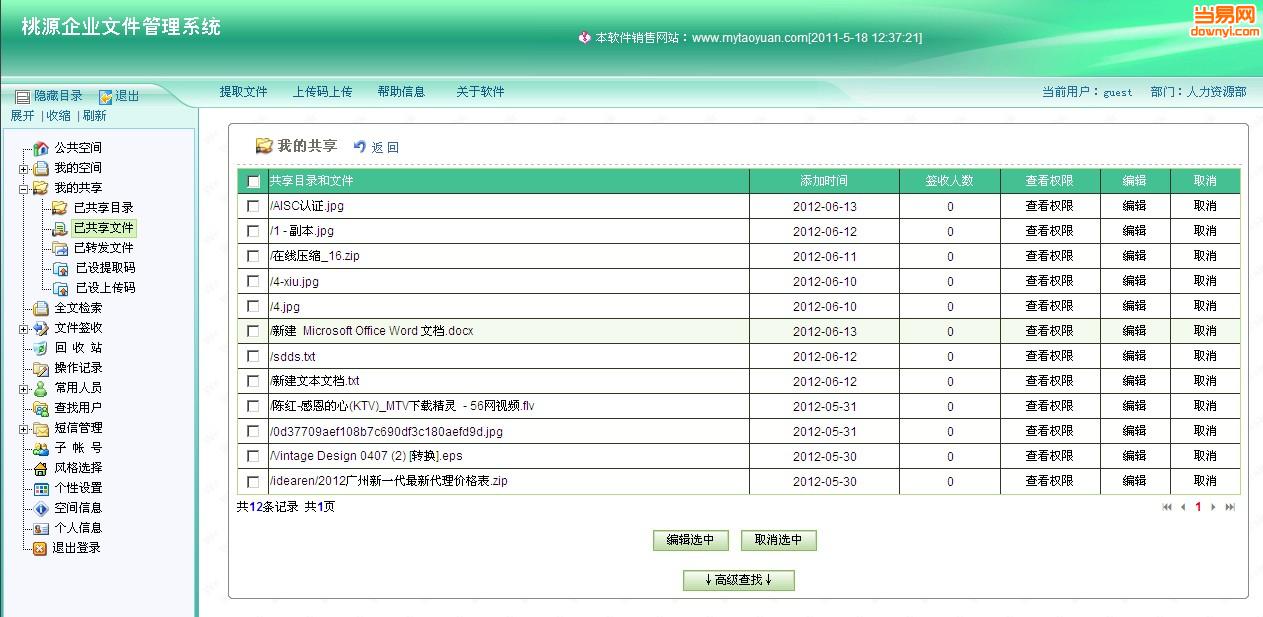The width and height of the screenshot is (1263, 617).
Task: Collapse the 我的共享 tree node
Action: 24,188
